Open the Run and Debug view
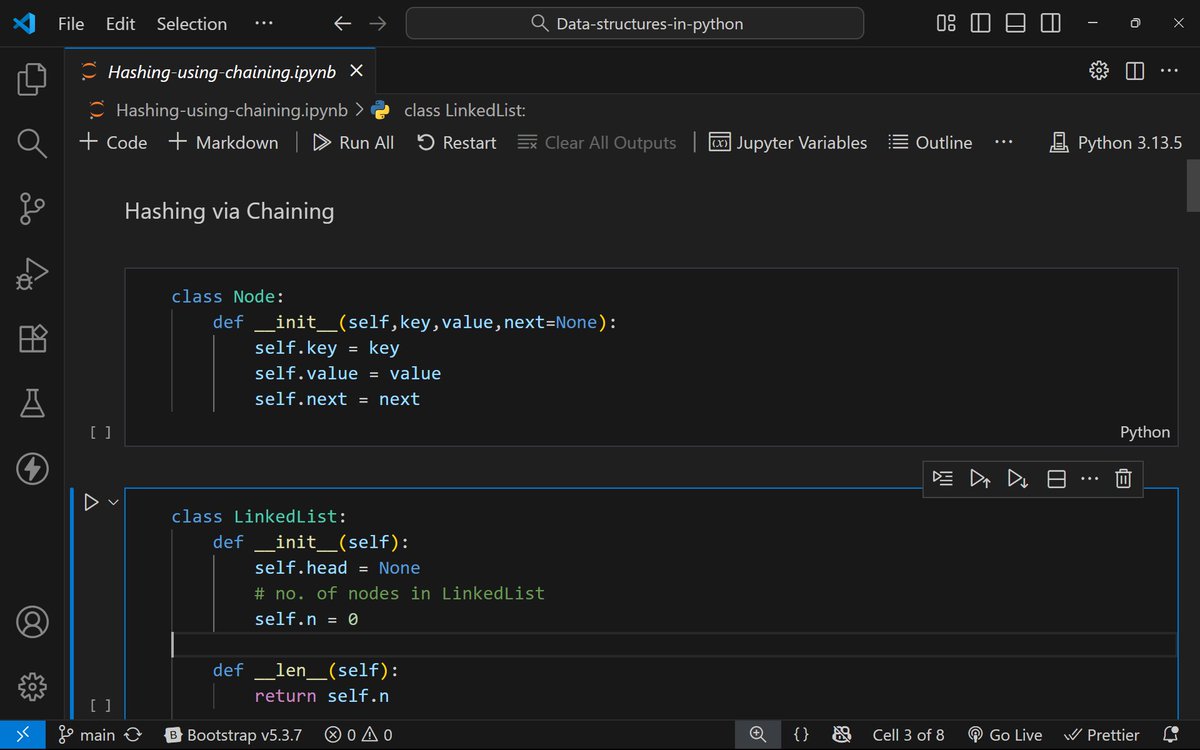This screenshot has width=1200, height=750. click(31, 273)
